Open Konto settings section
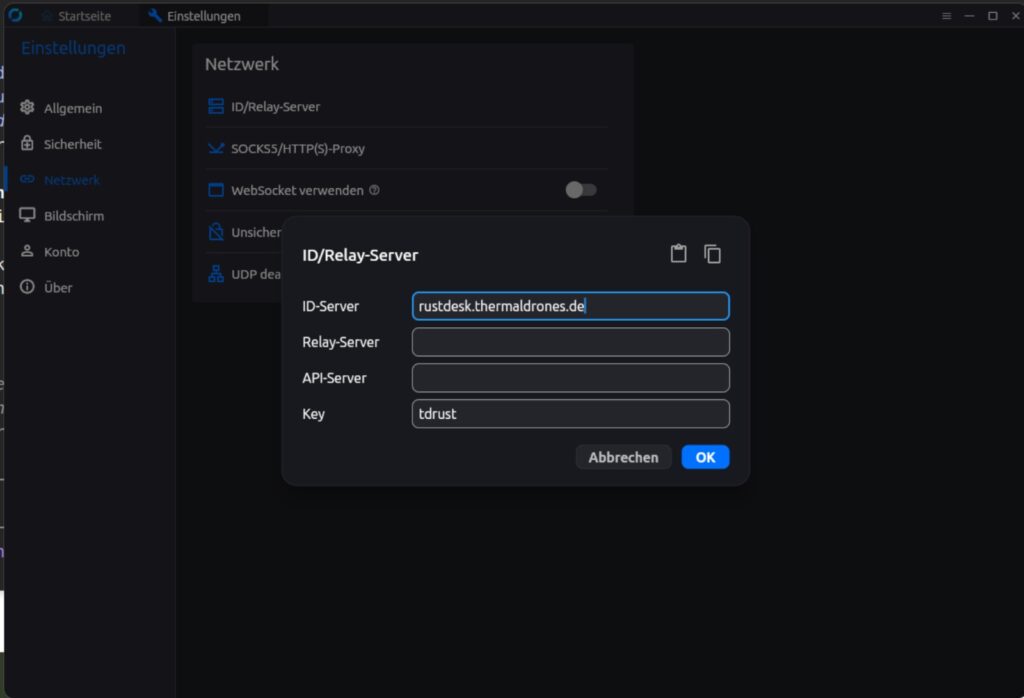1024x698 pixels. [60, 251]
